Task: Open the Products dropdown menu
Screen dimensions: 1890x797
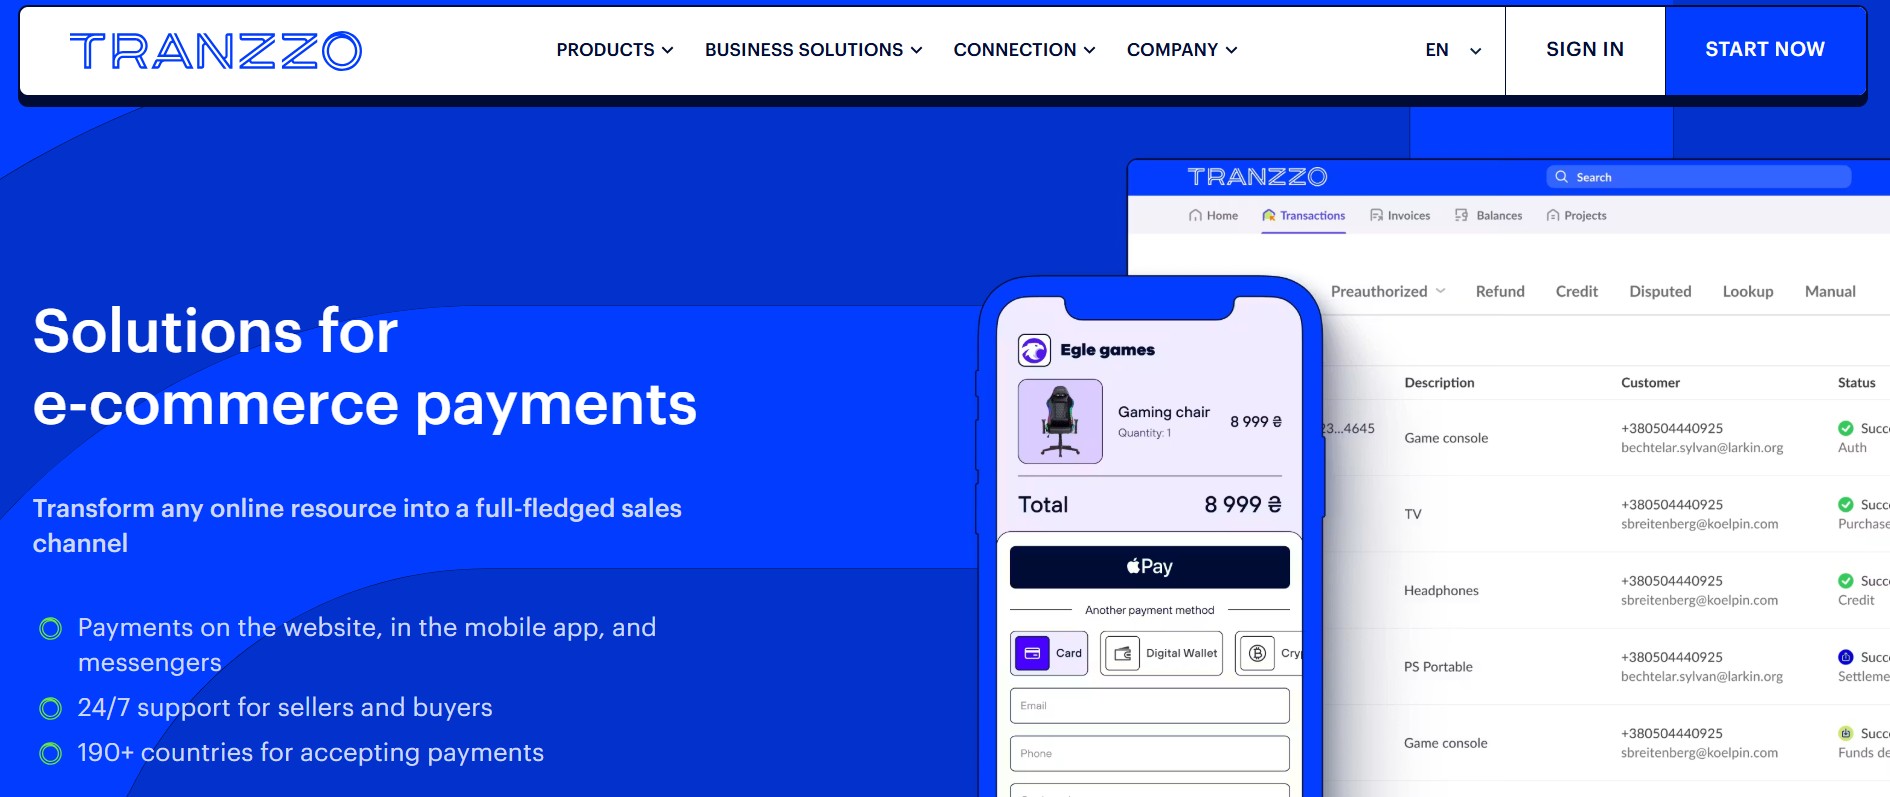Action: [x=615, y=50]
